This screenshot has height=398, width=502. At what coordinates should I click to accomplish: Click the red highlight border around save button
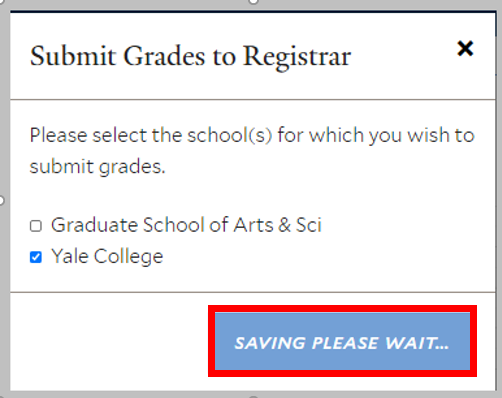tap(342, 308)
